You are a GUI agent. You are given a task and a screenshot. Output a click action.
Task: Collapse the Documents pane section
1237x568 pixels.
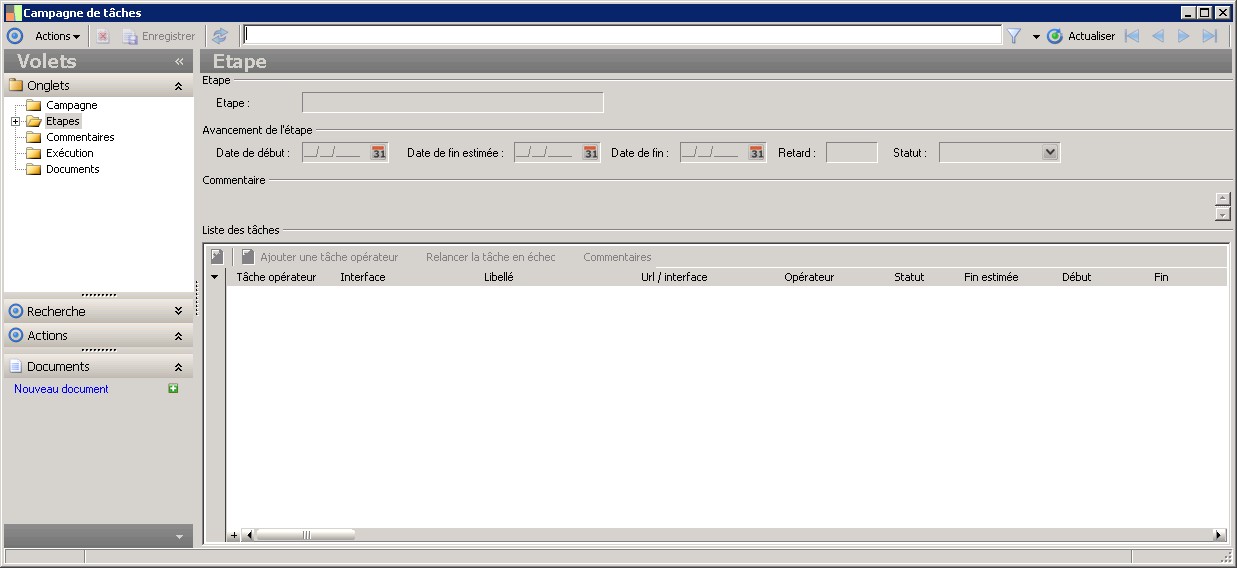[x=178, y=367]
